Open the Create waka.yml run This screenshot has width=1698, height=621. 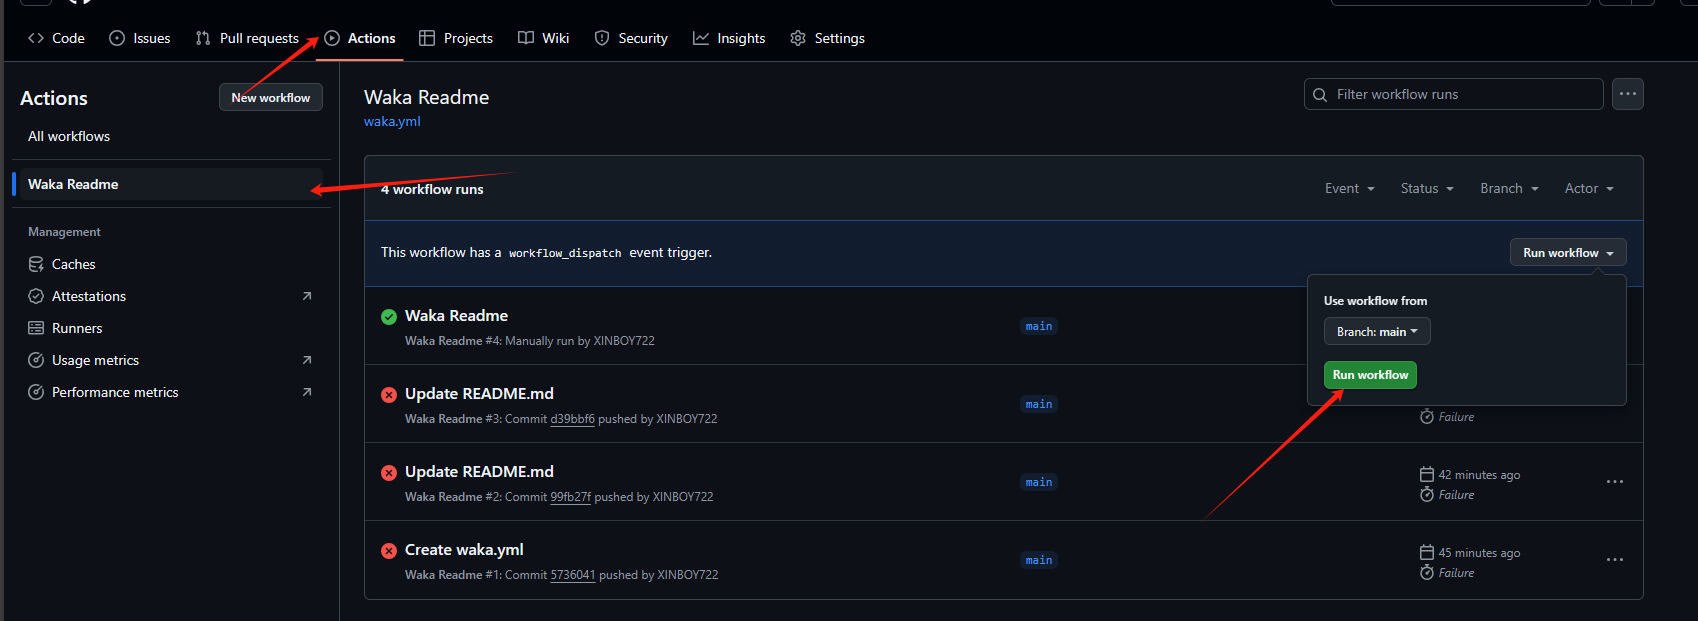(464, 549)
